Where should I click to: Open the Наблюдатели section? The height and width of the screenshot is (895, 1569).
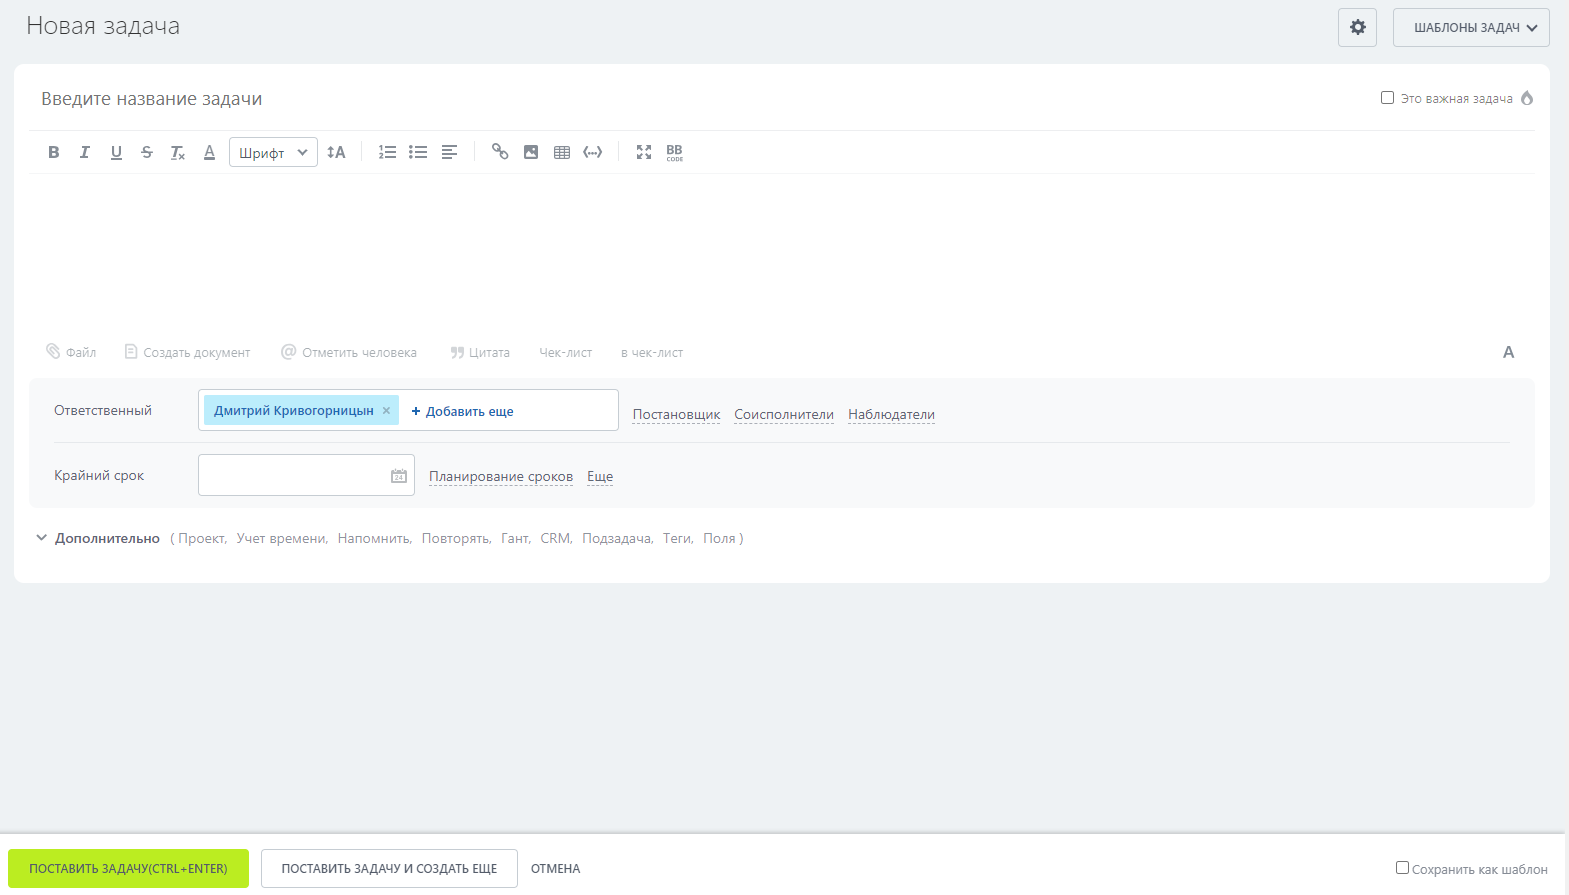click(891, 414)
